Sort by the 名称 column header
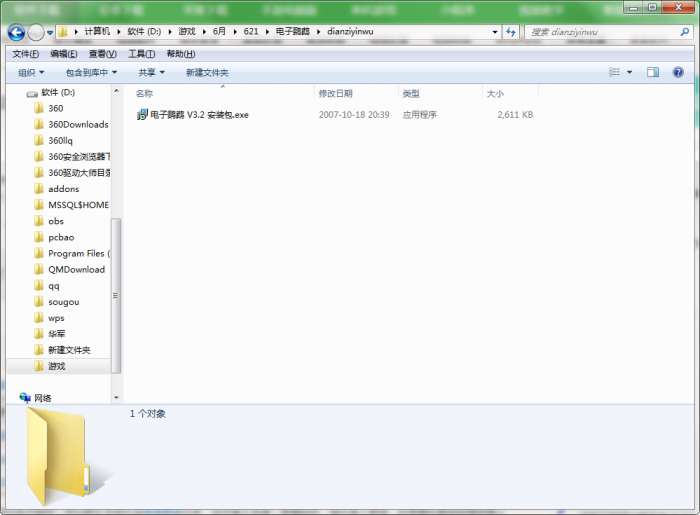 pos(144,93)
